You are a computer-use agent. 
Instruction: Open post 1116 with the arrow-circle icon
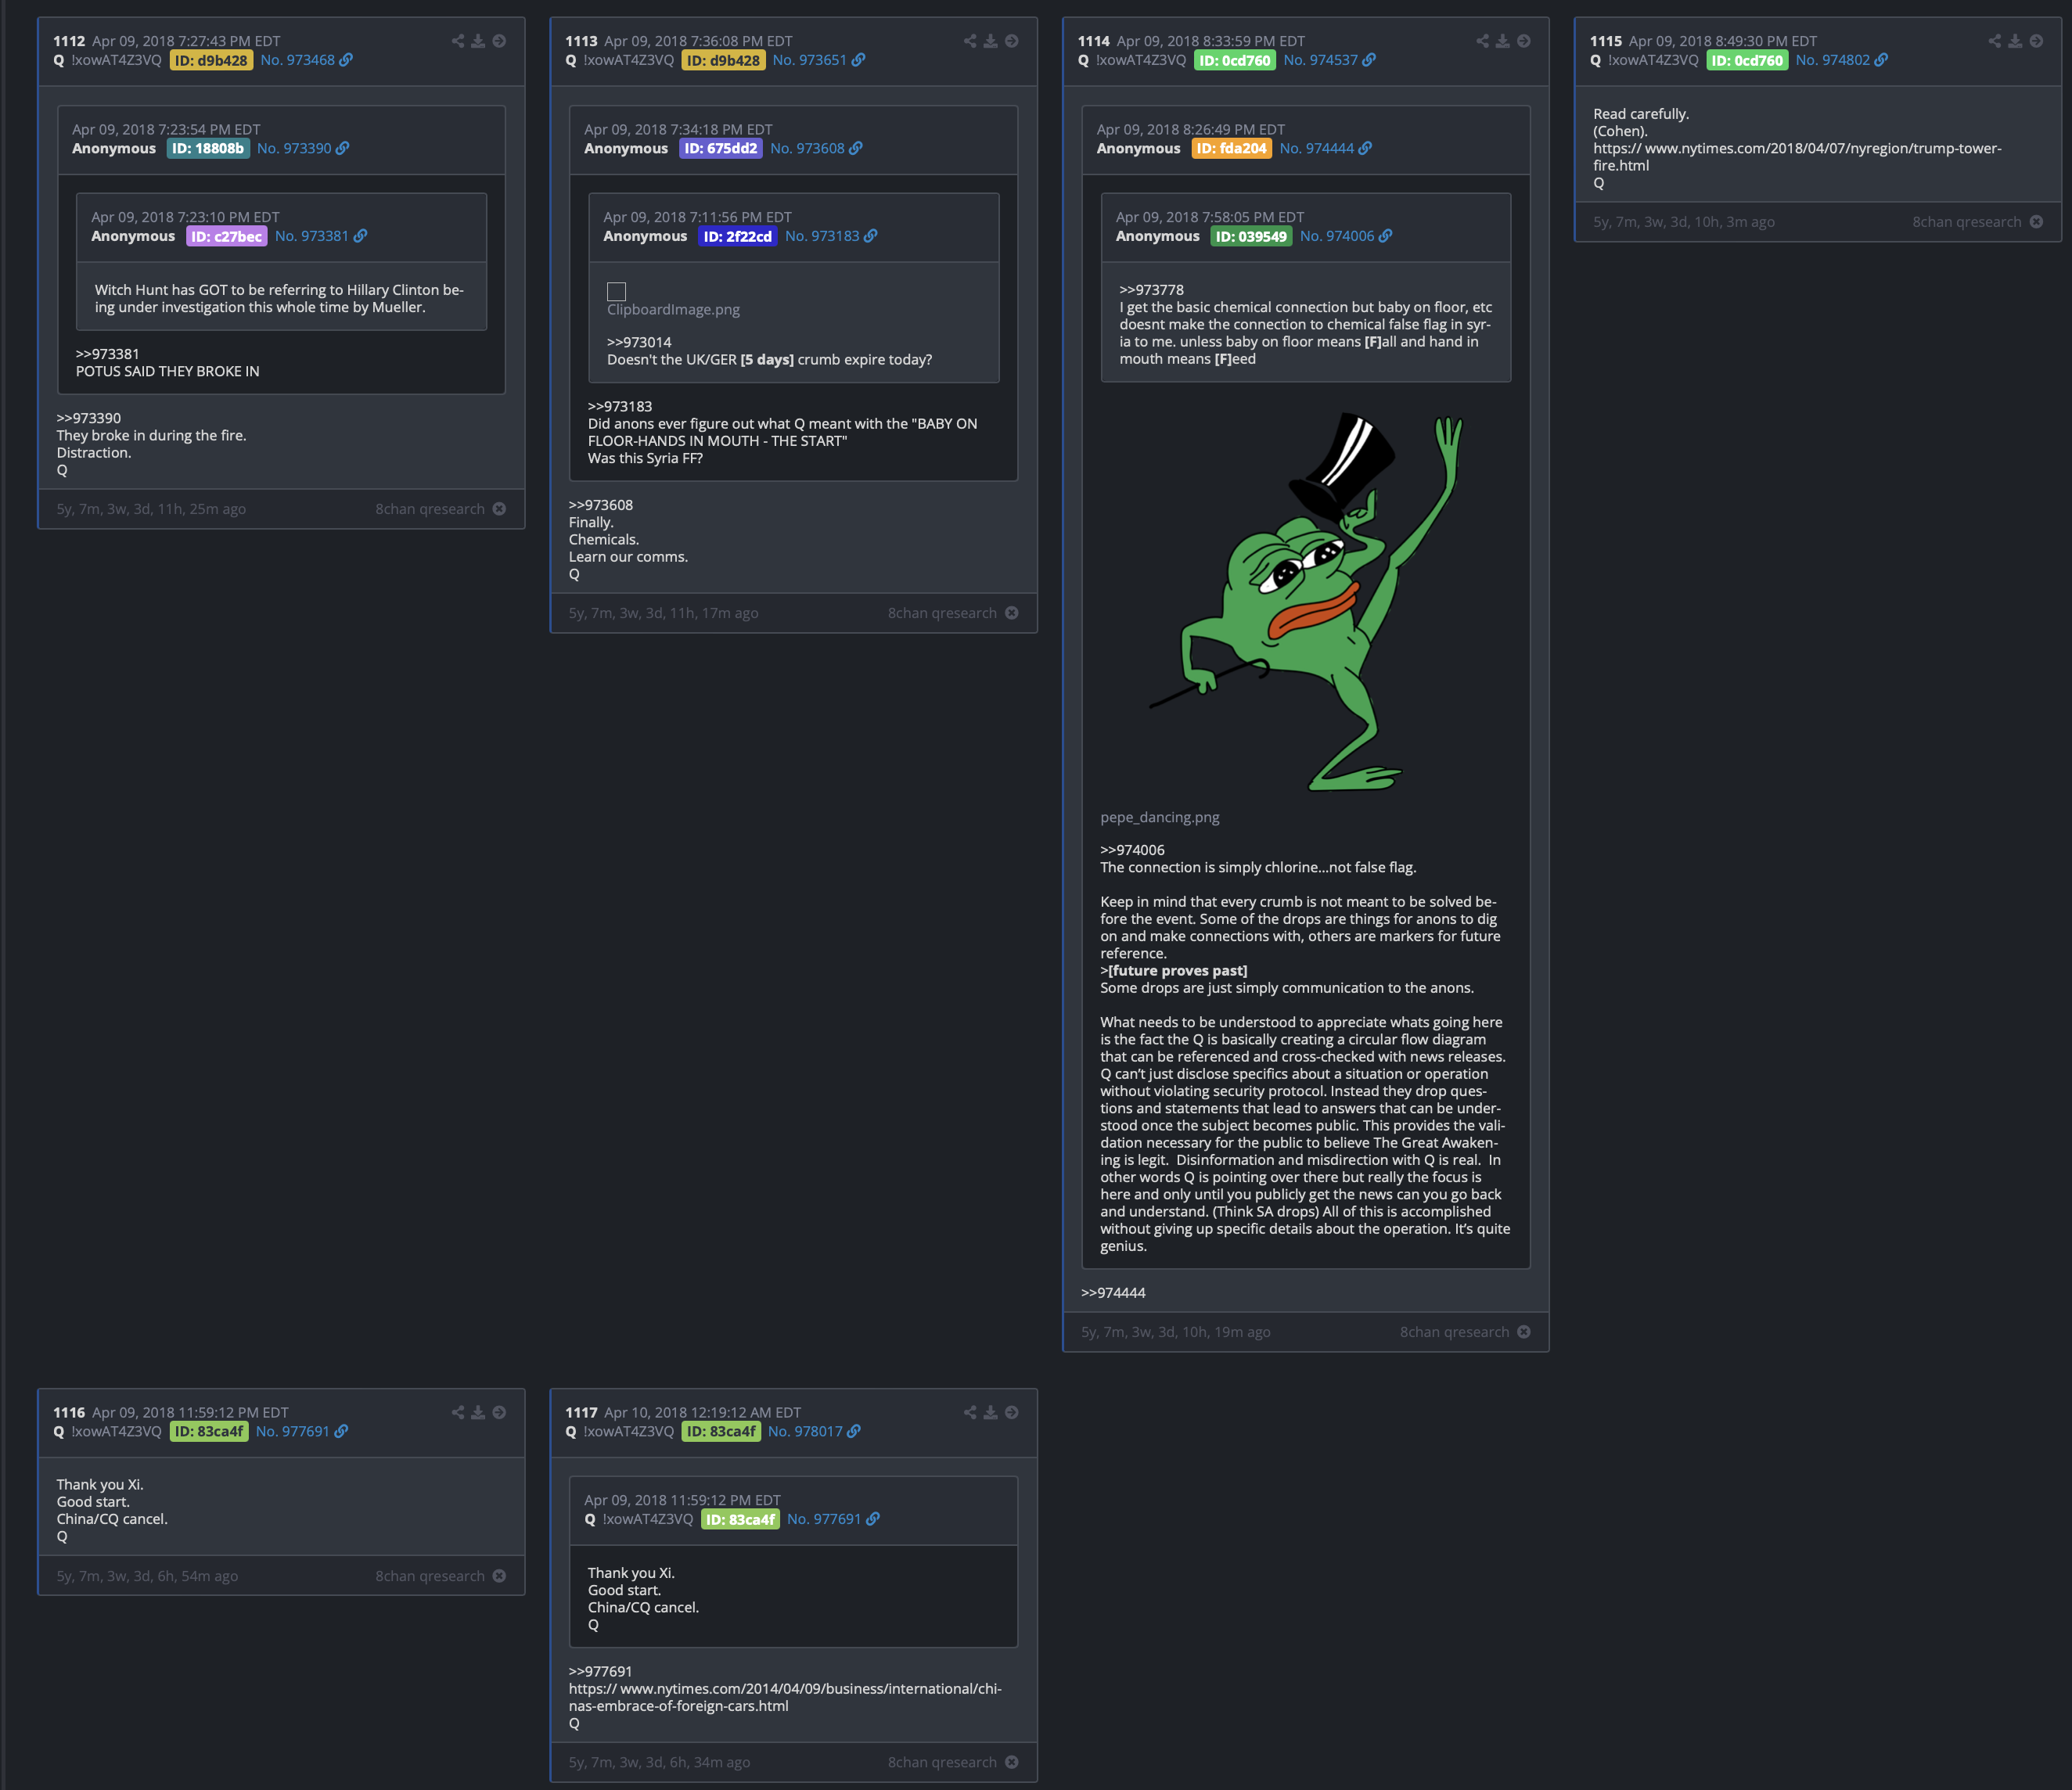click(499, 1412)
